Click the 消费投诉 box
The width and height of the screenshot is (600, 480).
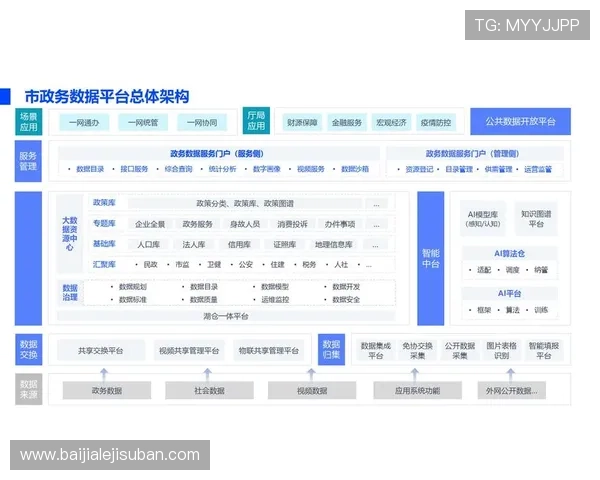(292, 224)
